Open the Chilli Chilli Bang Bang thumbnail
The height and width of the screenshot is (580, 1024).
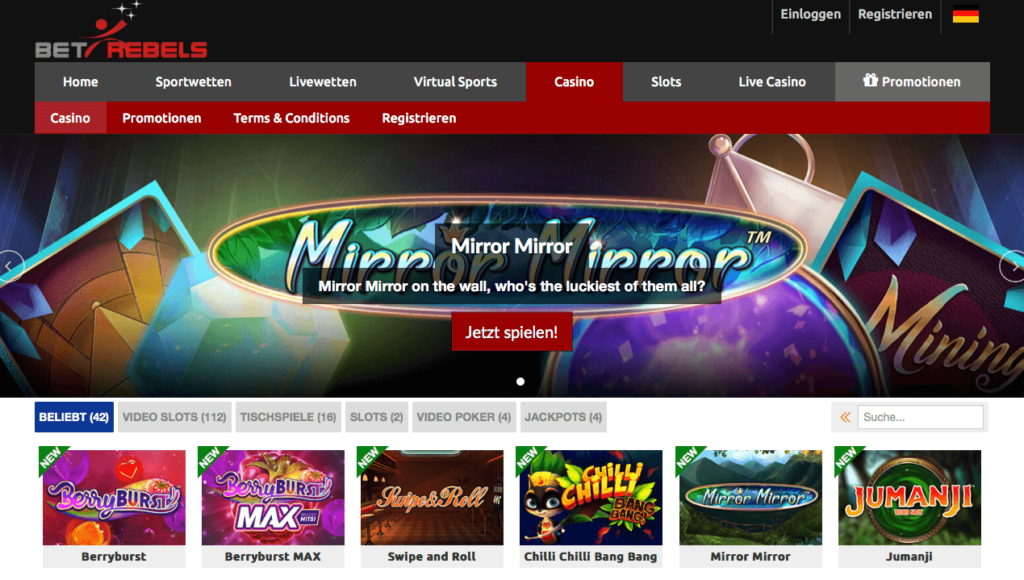pos(590,497)
